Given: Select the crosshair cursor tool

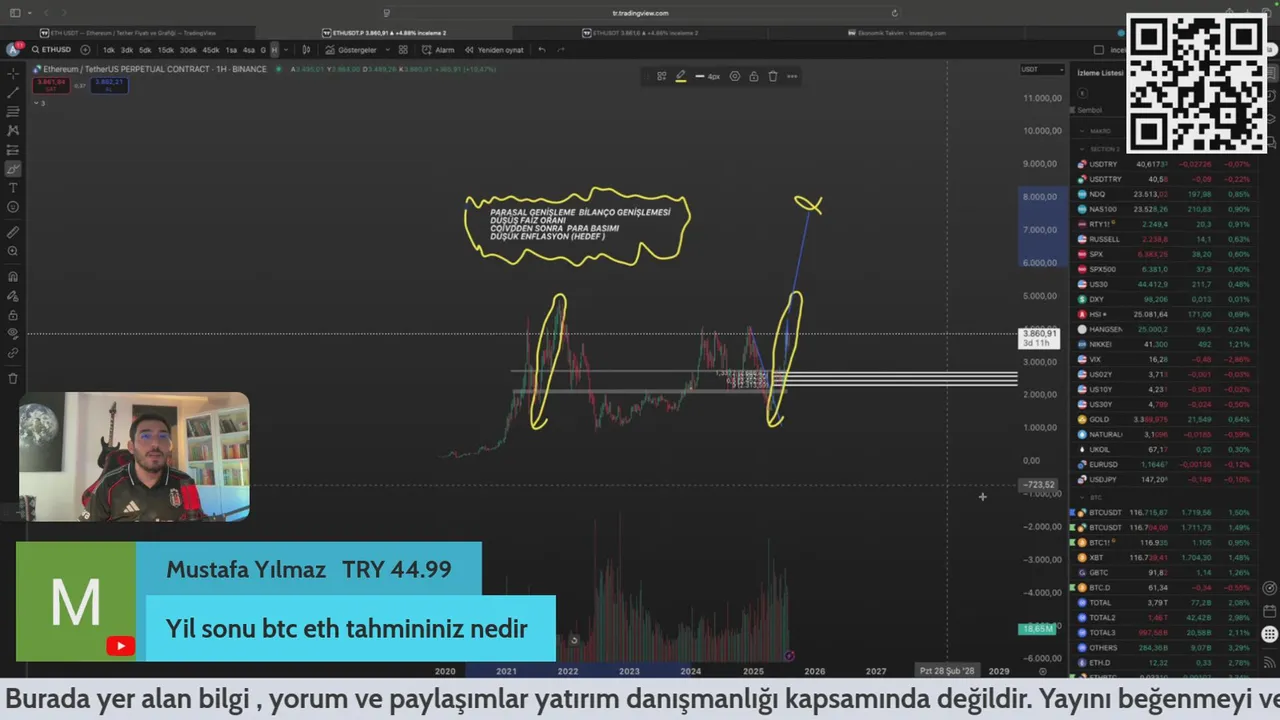Looking at the screenshot, I should pos(13,73).
